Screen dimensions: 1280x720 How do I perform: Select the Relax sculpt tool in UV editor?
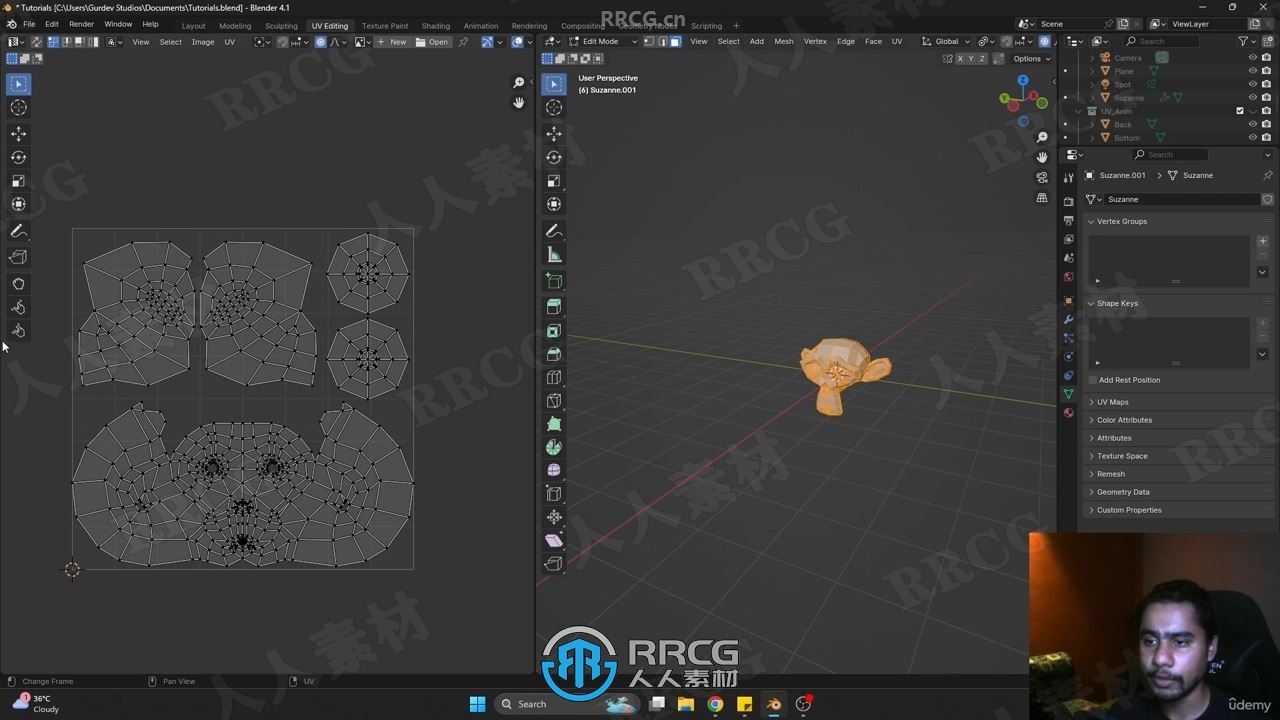[18, 307]
